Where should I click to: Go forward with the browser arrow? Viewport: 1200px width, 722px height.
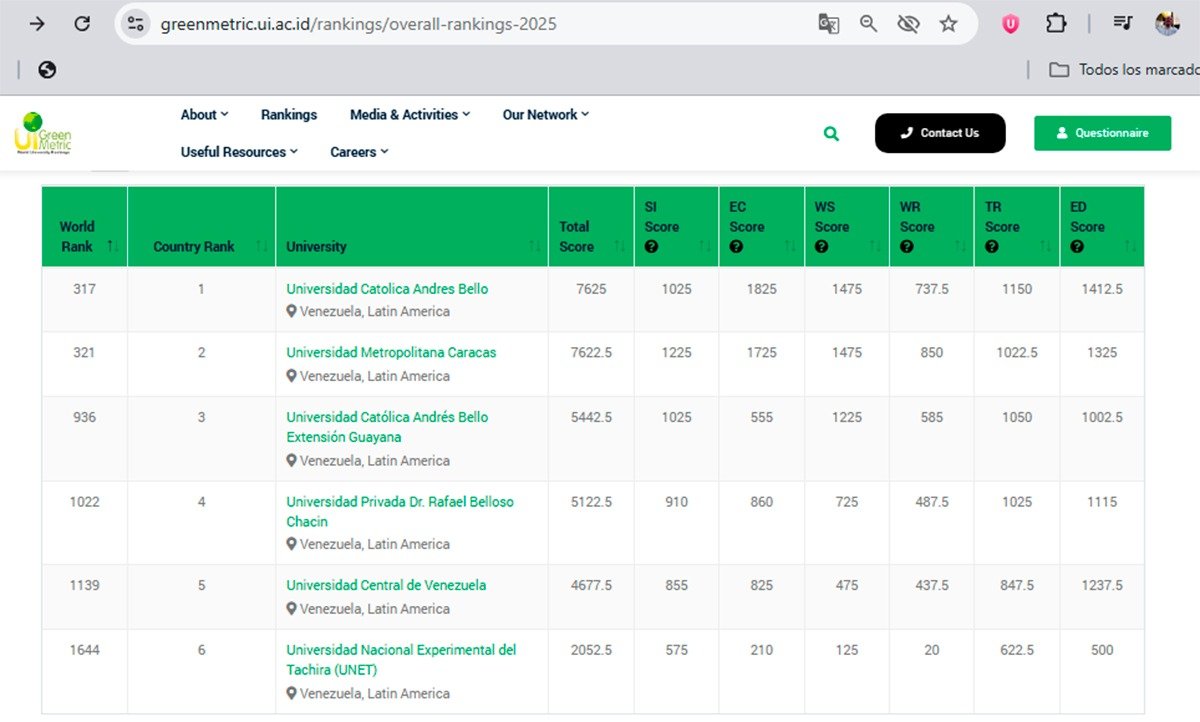coord(37,23)
